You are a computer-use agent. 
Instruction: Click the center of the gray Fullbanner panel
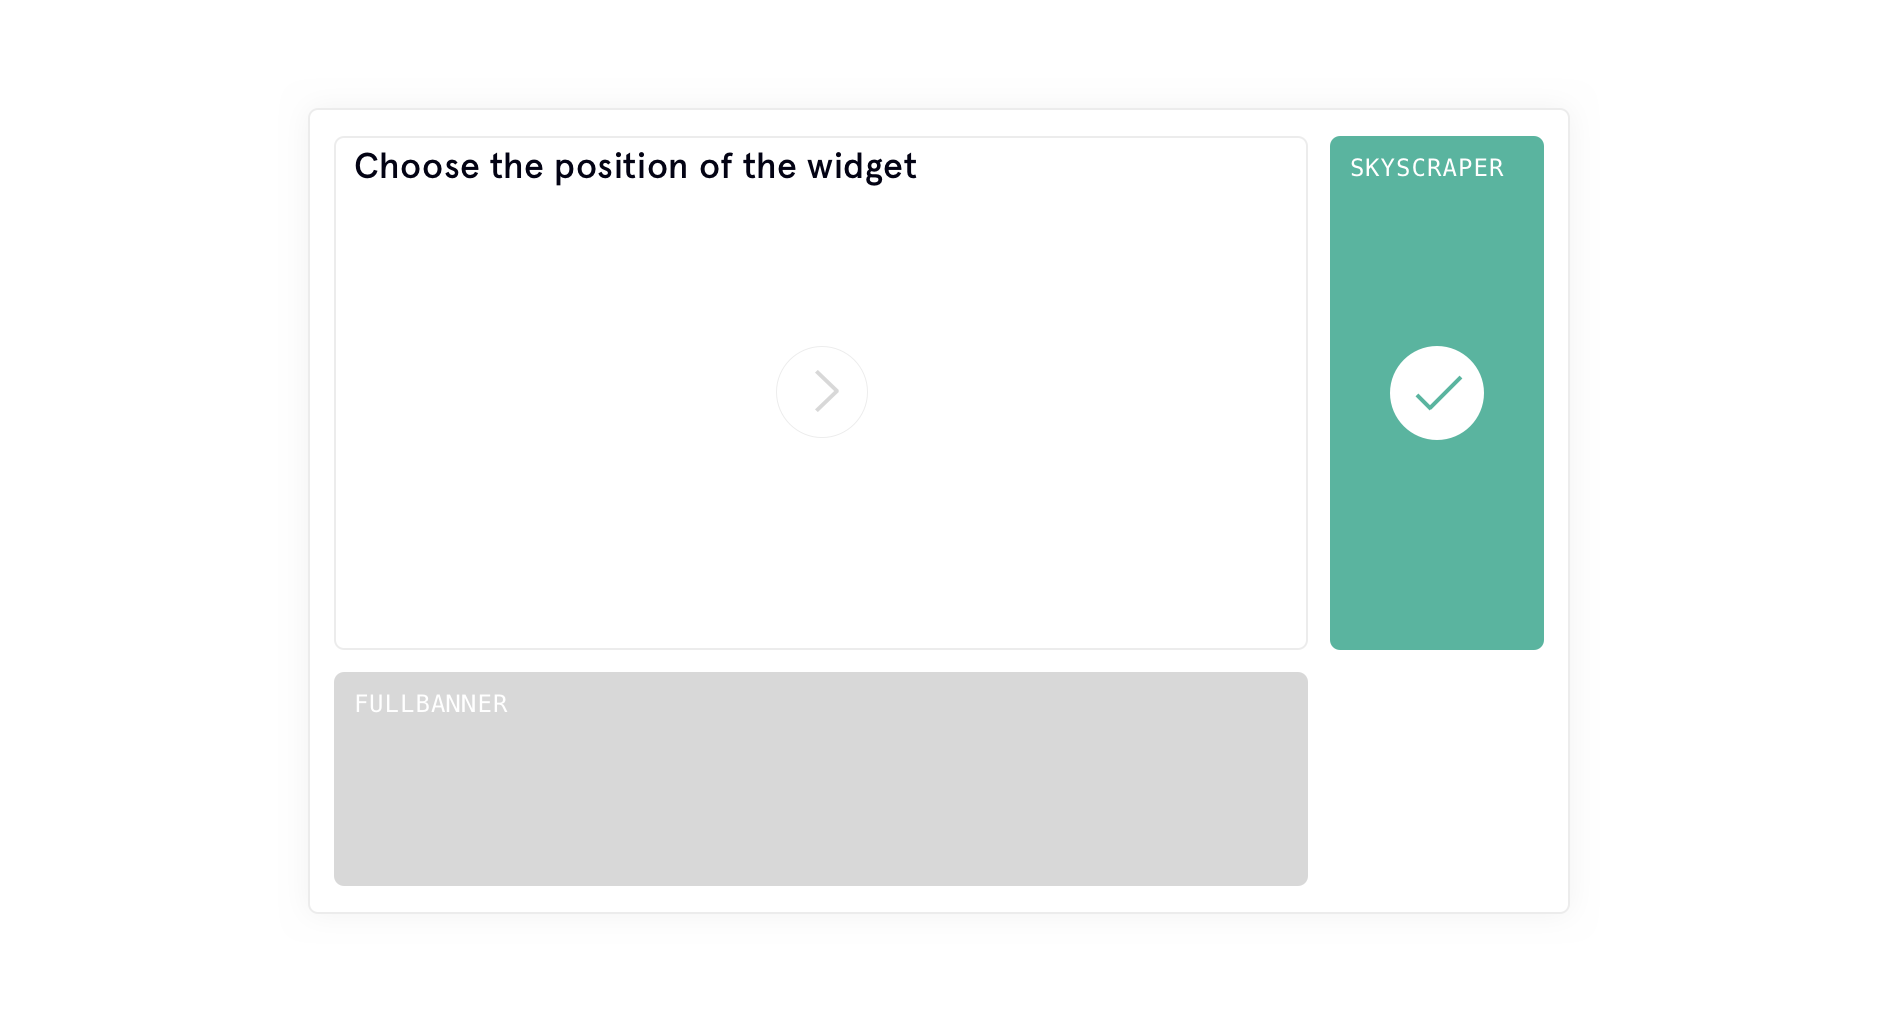point(821,779)
